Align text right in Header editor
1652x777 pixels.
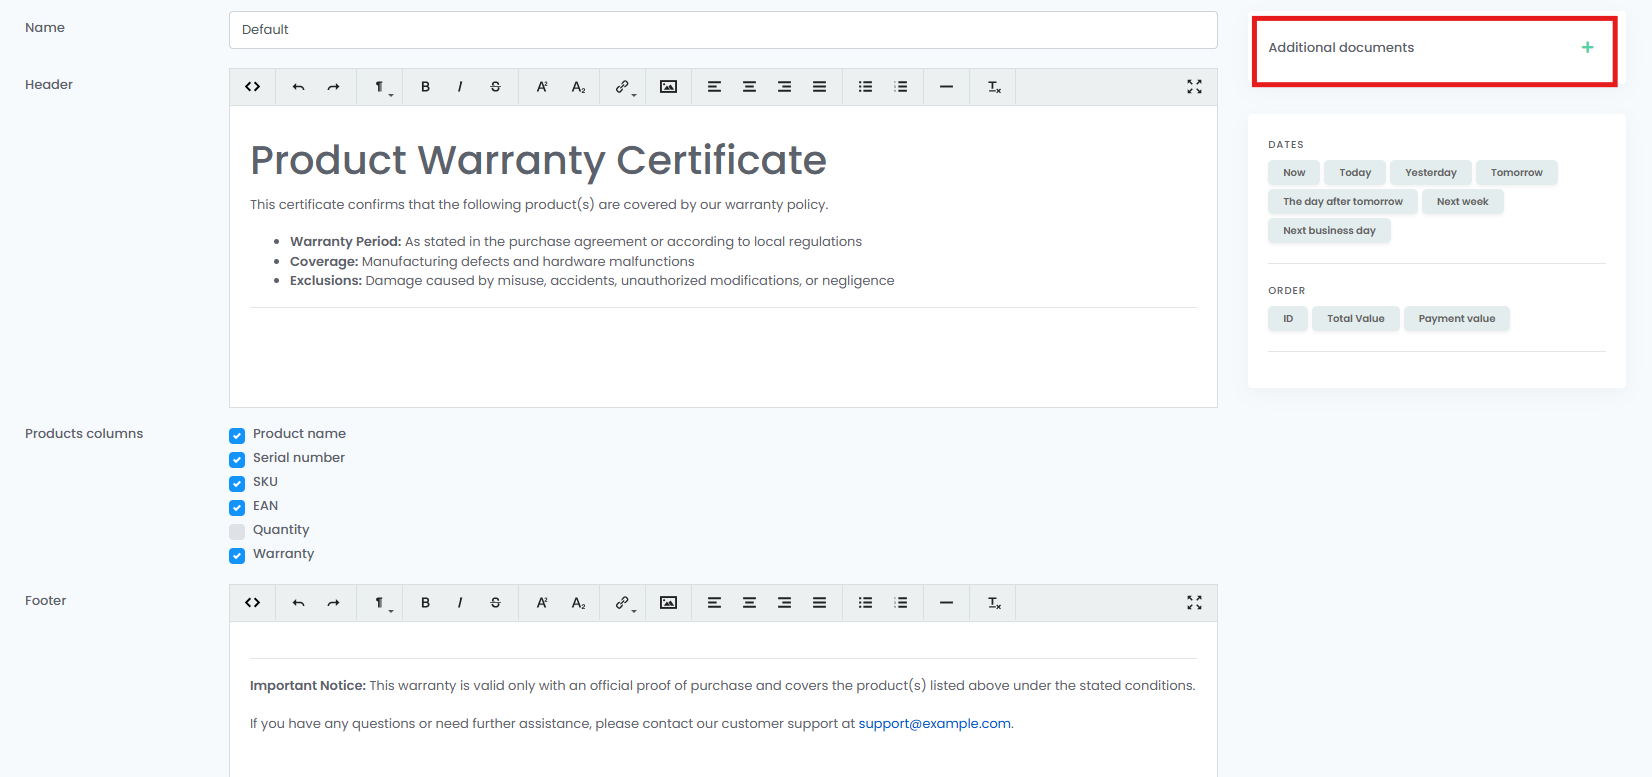784,87
